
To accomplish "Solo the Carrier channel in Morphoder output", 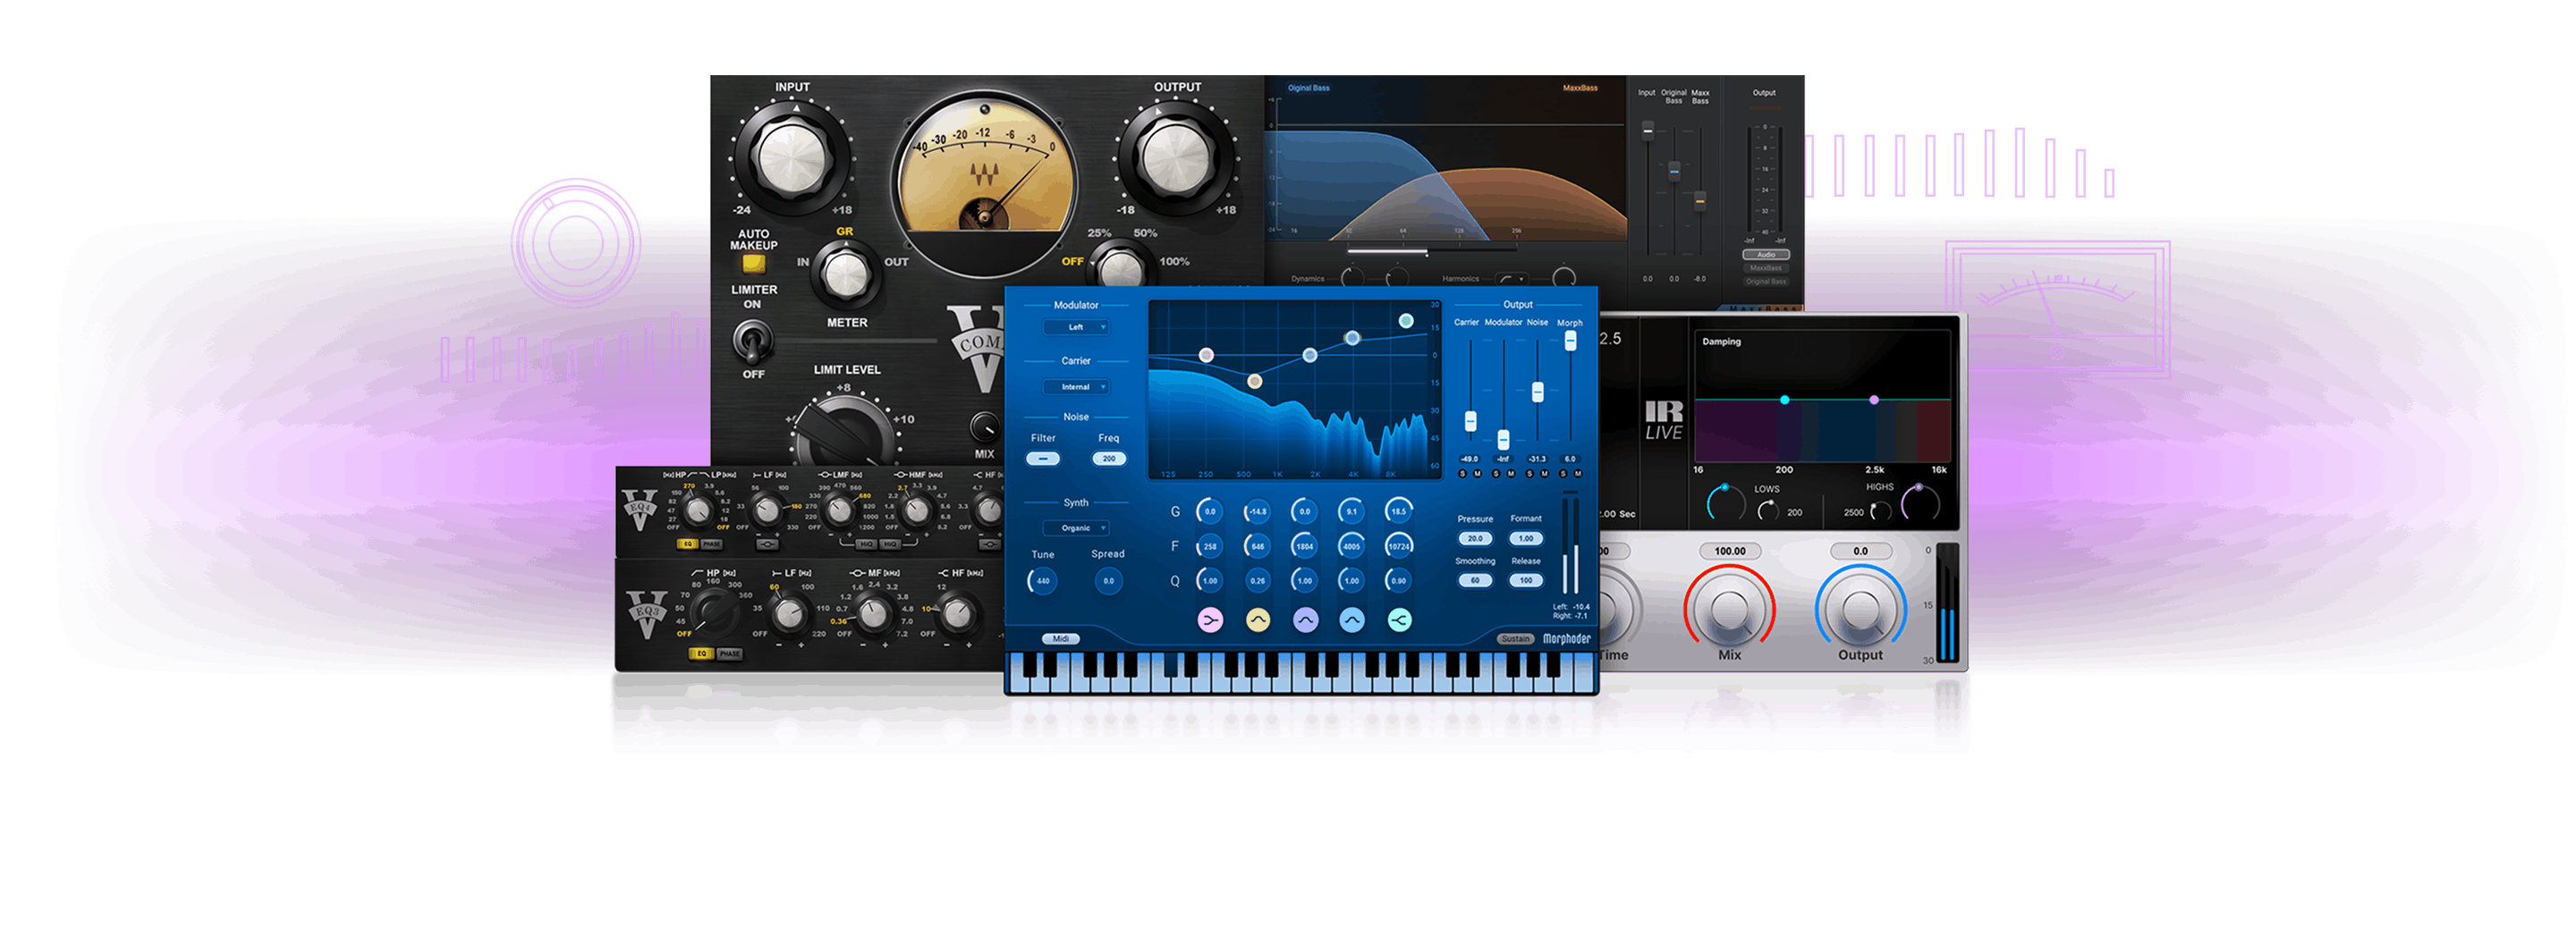I will 1463,474.
